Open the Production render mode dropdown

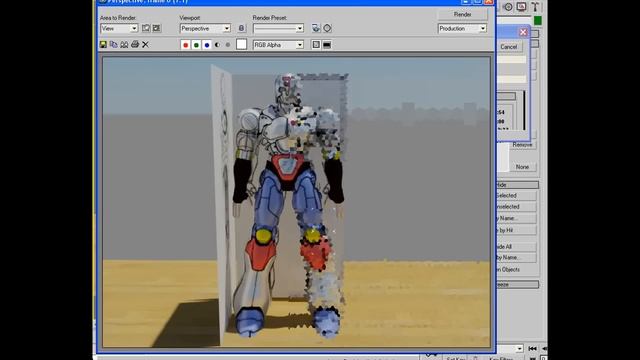coord(462,28)
